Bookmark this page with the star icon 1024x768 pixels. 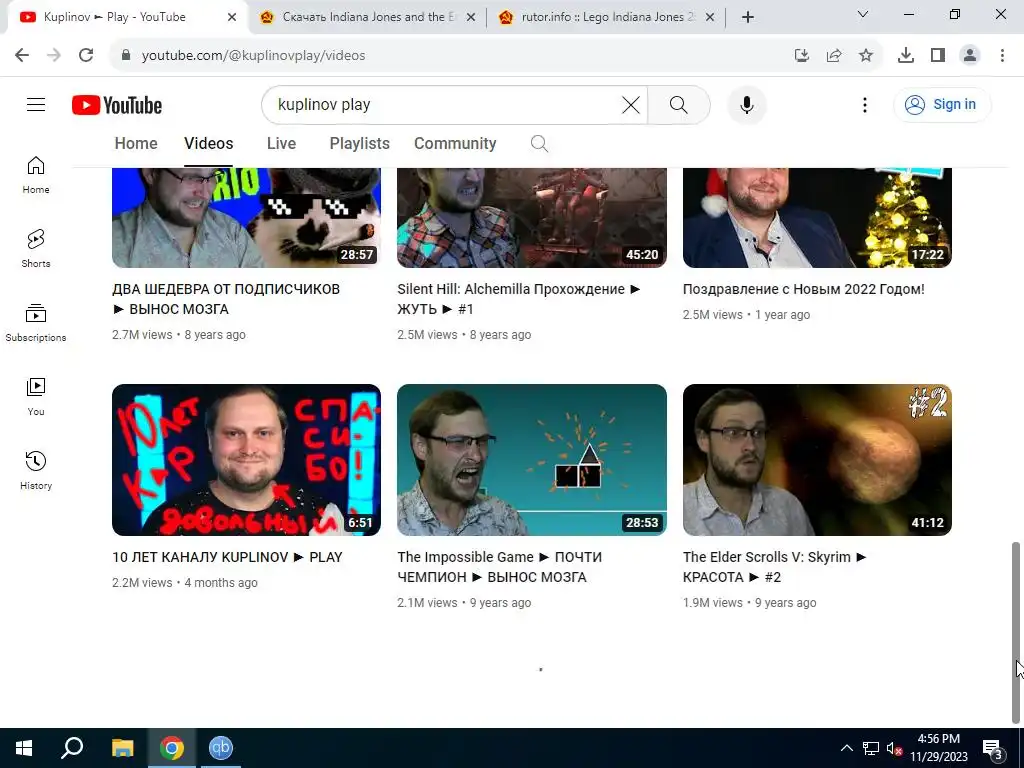[865, 56]
